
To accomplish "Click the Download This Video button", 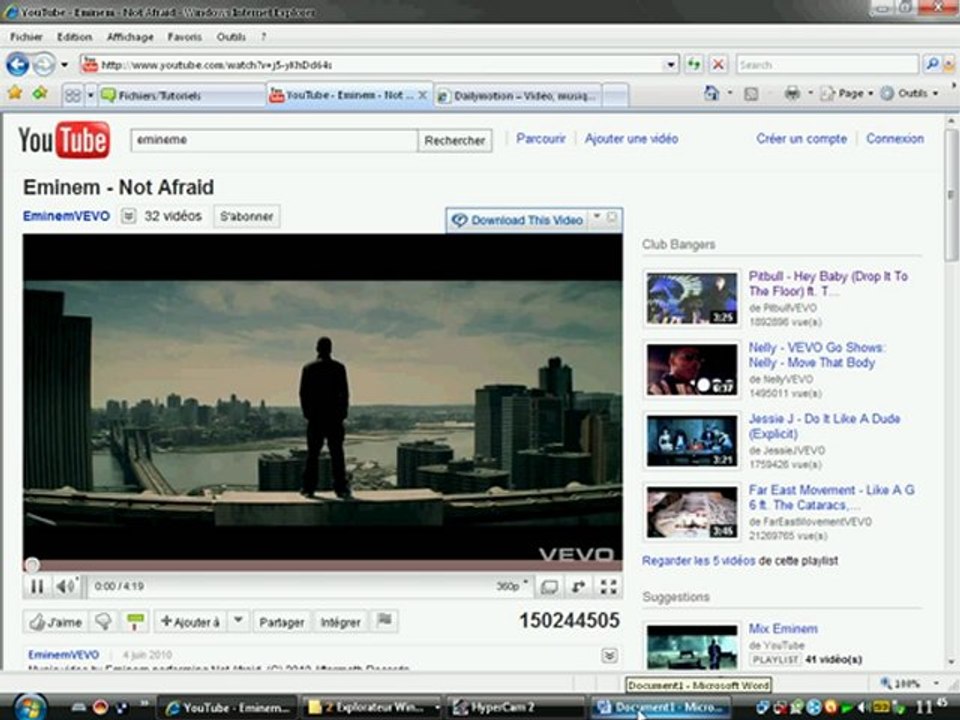I will point(518,220).
